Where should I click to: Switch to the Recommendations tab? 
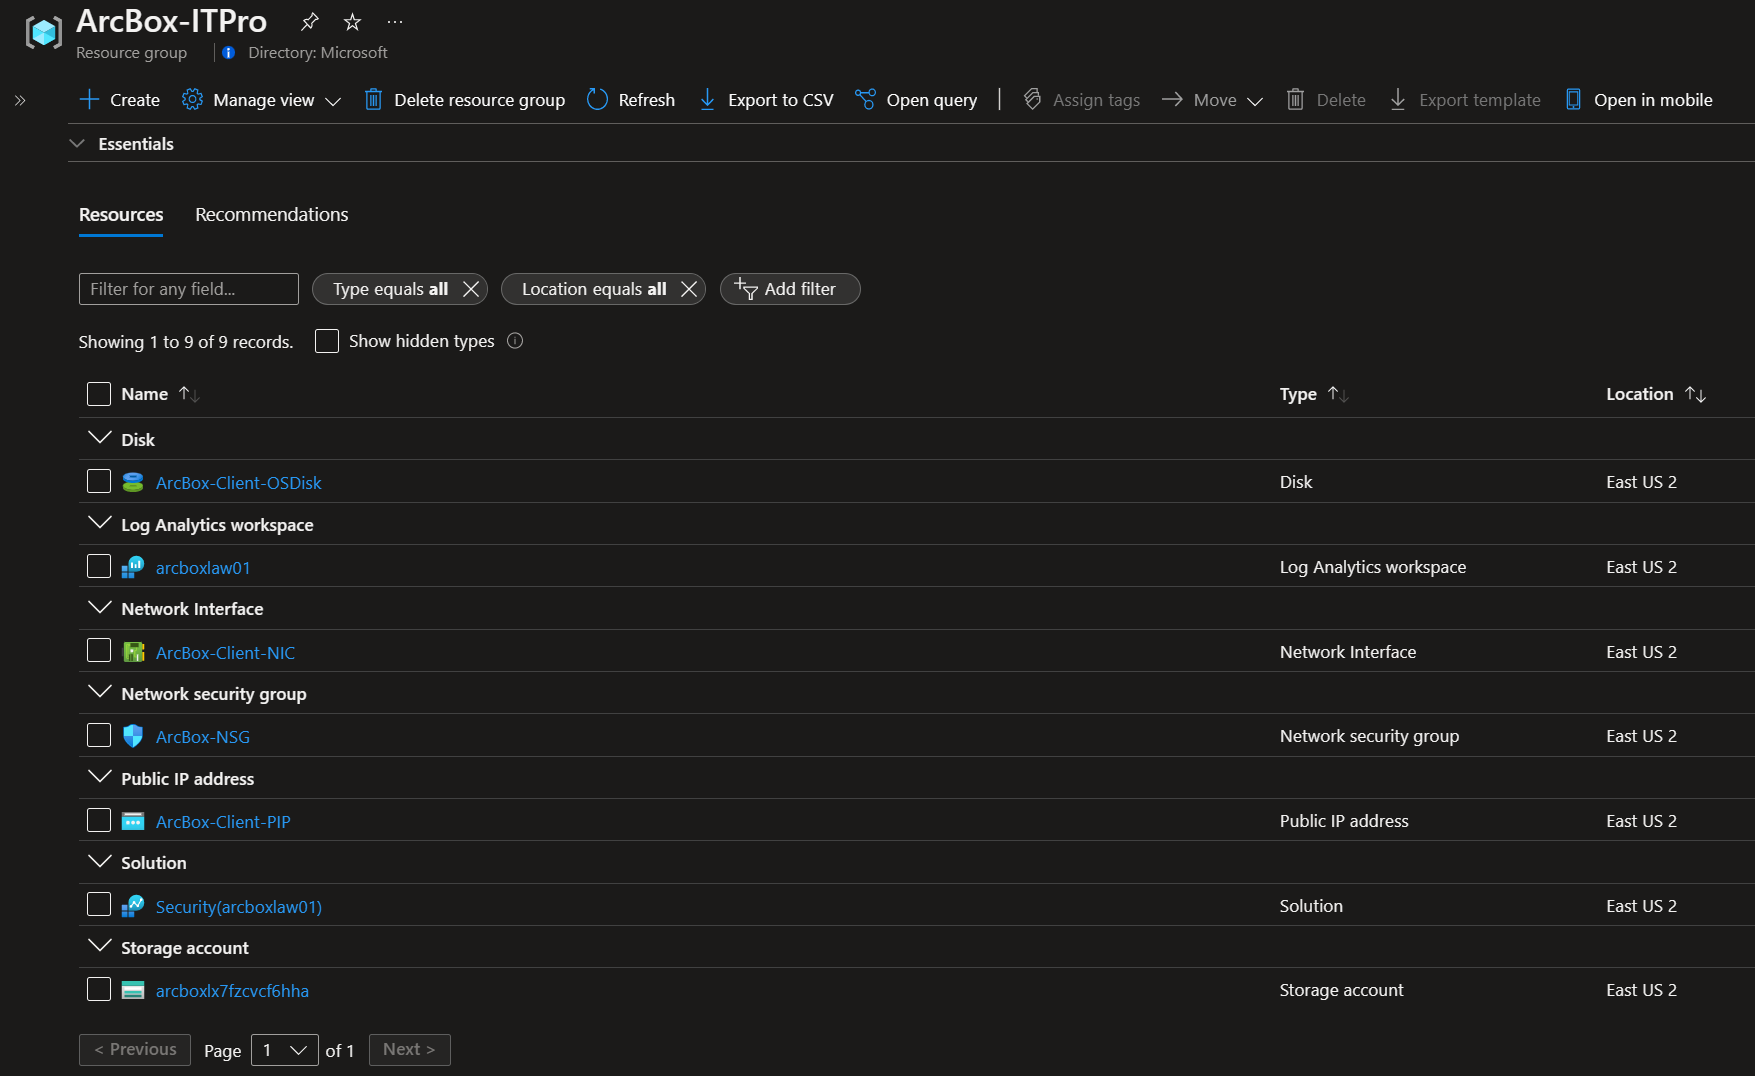click(272, 215)
